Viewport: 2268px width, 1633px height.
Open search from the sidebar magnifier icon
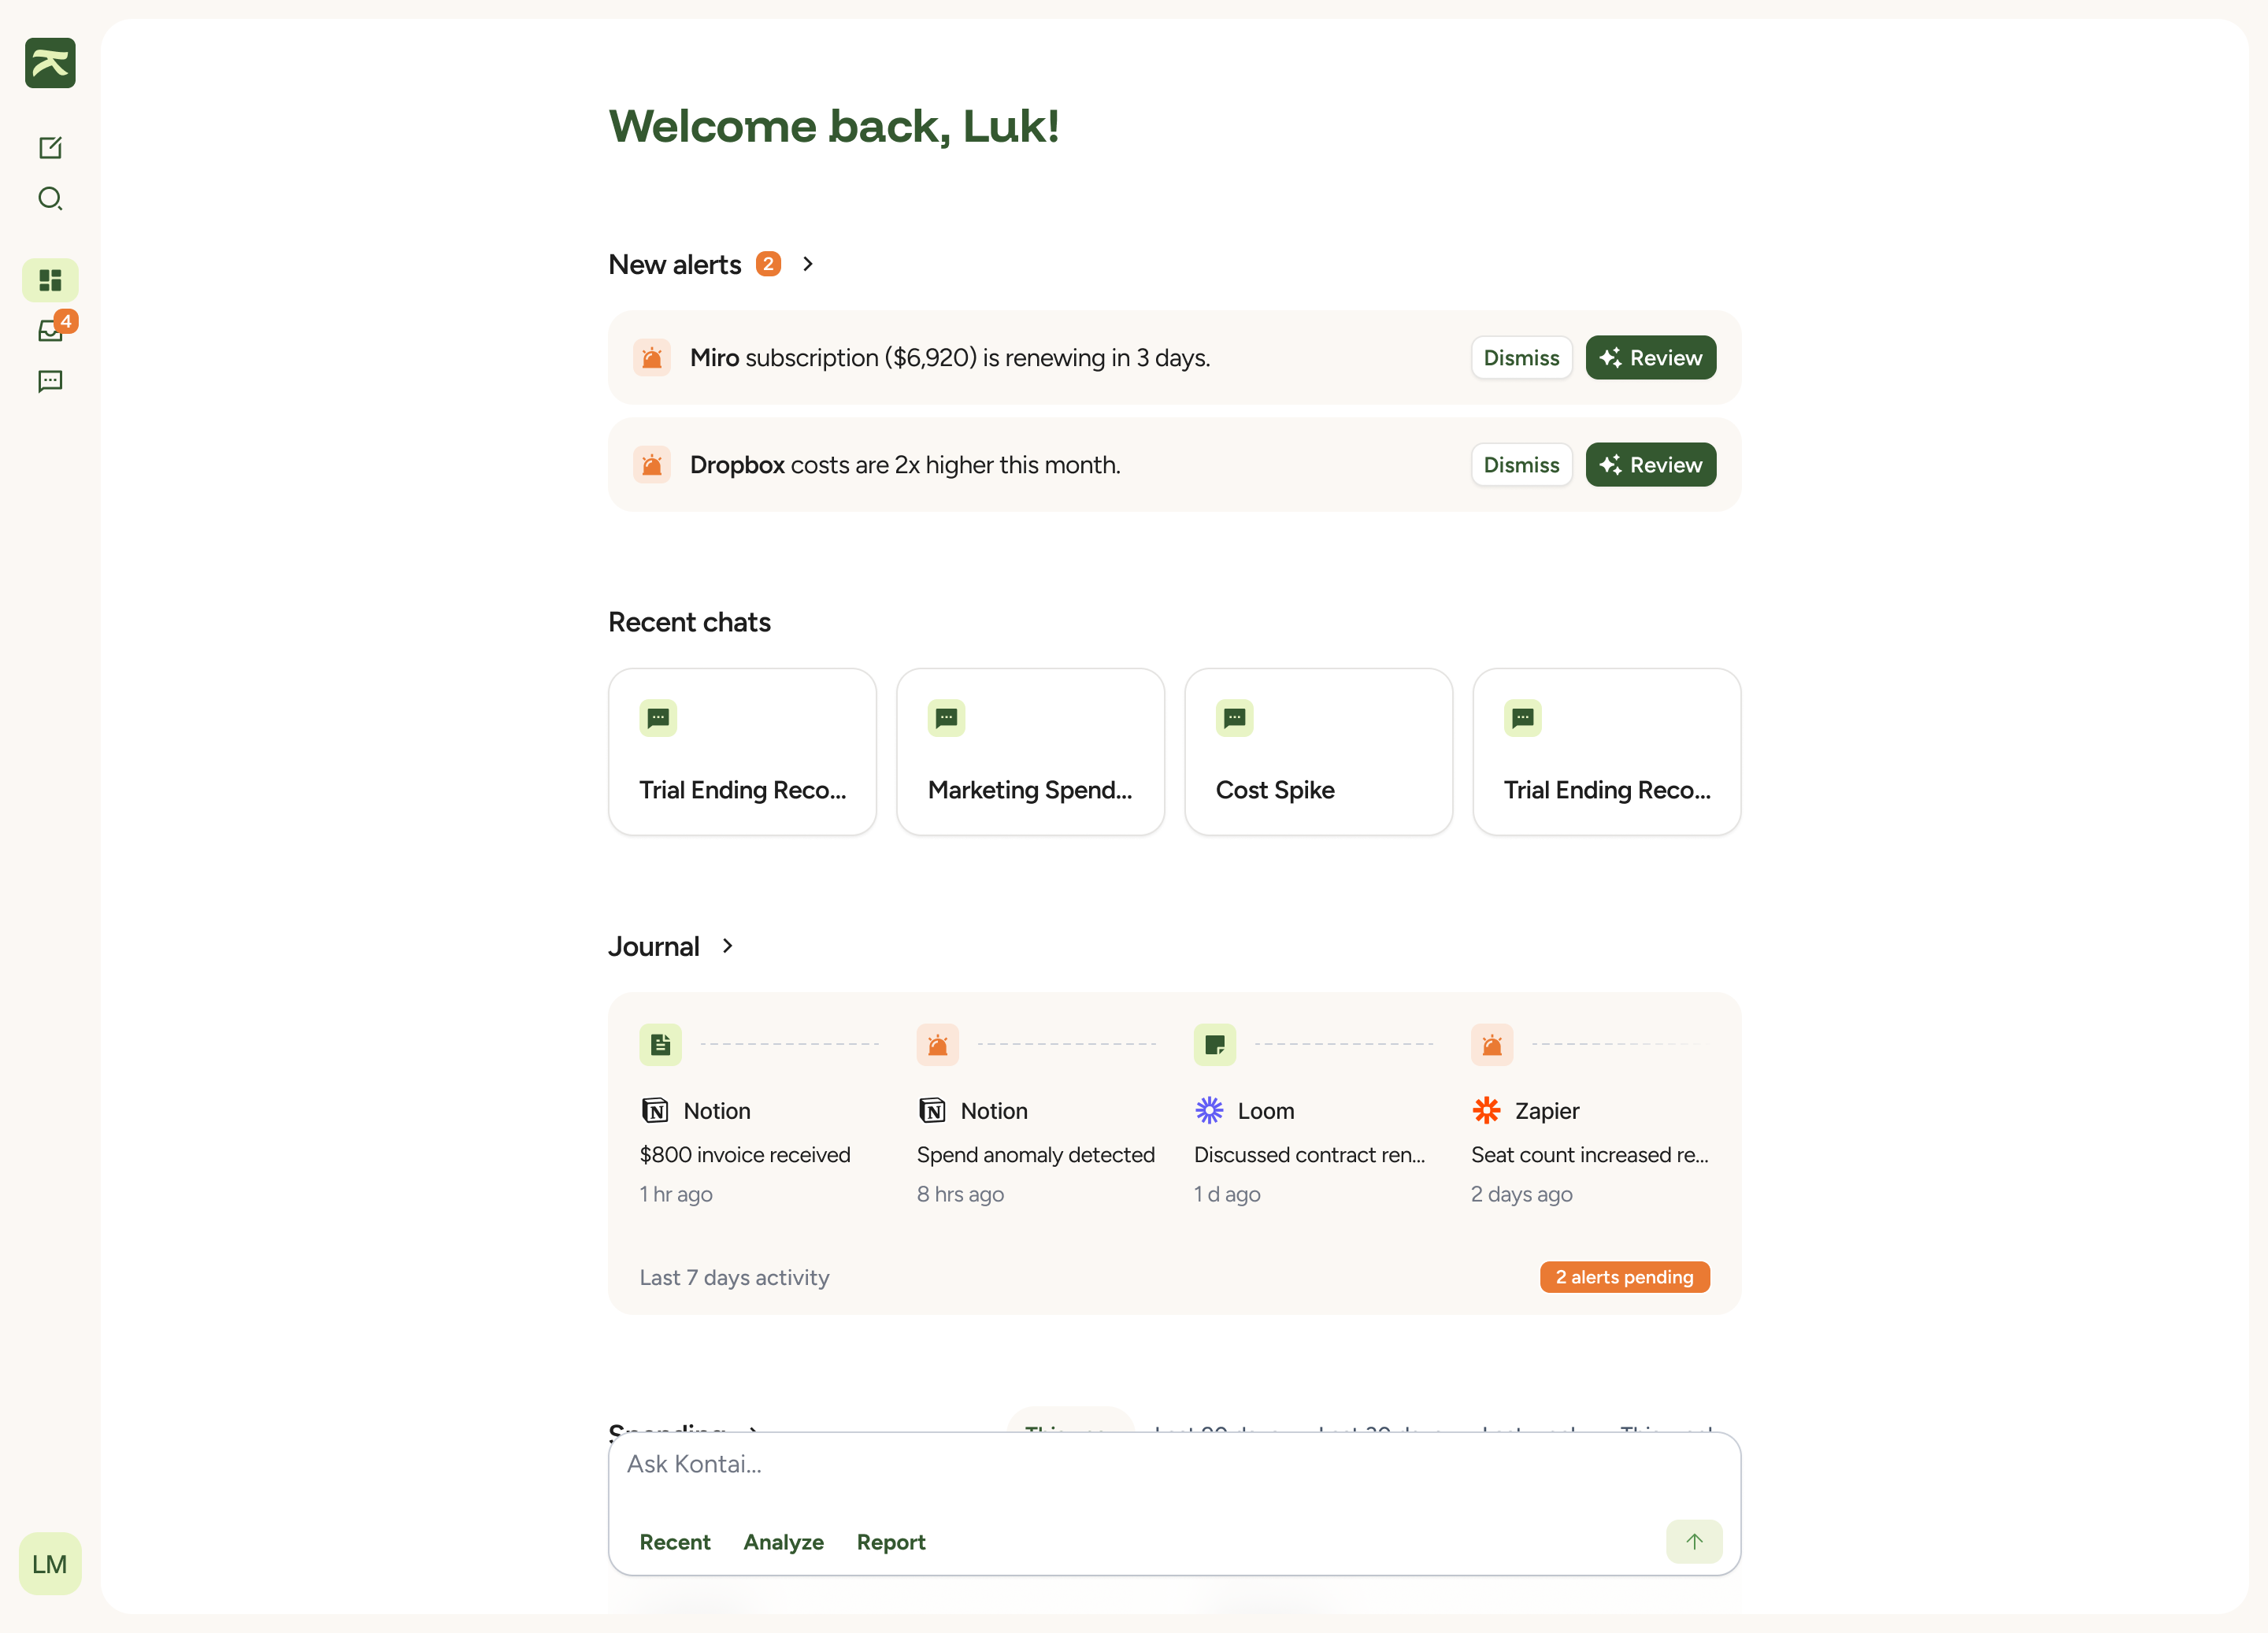pyautogui.click(x=50, y=198)
